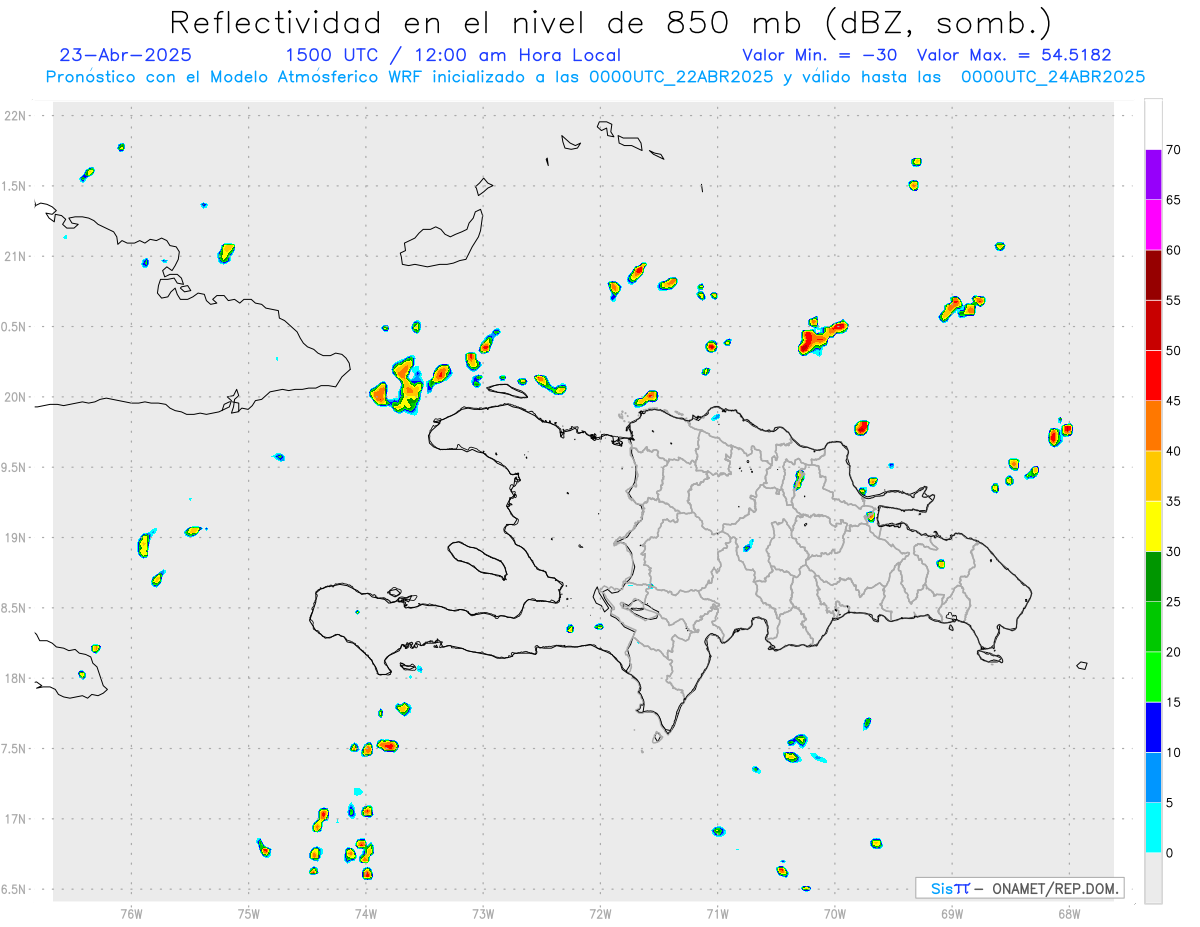Viewport: 1200px width, 927px height.
Task: Pick the yellow 30–35 dBZ color bar segment
Action: pyautogui.click(x=1153, y=526)
